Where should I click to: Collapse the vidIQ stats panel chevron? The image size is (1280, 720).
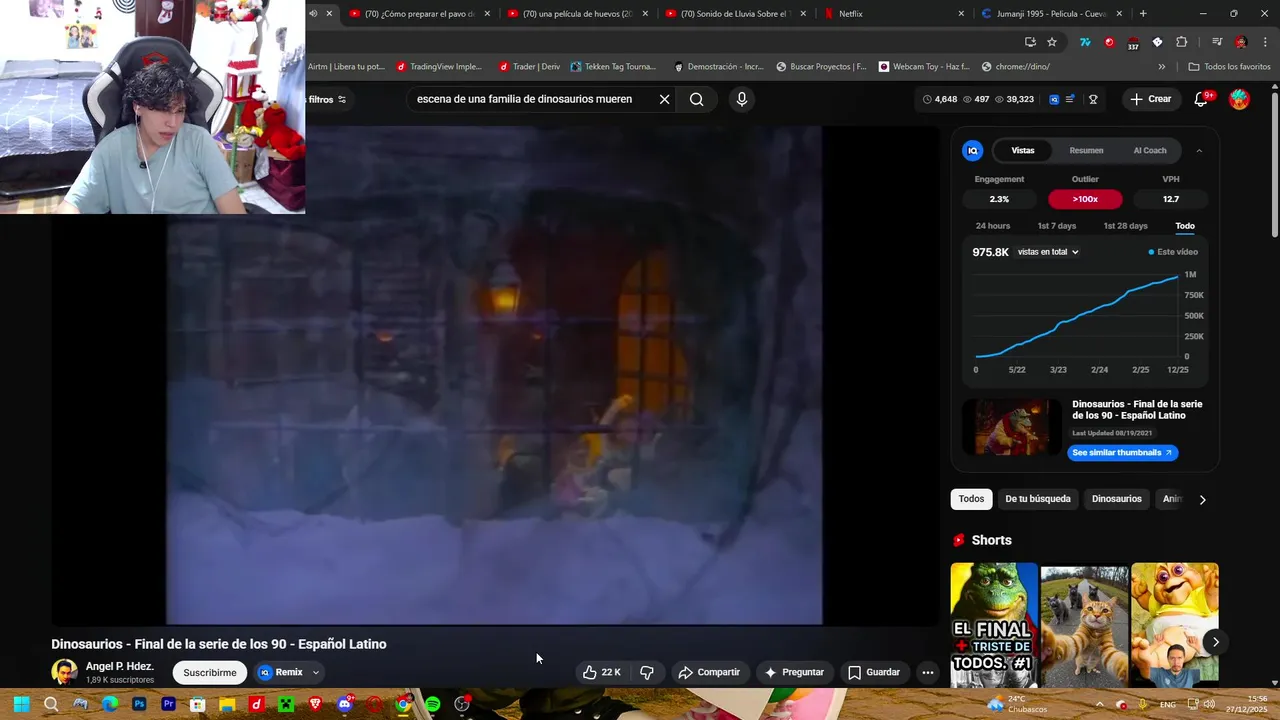pyautogui.click(x=1199, y=150)
